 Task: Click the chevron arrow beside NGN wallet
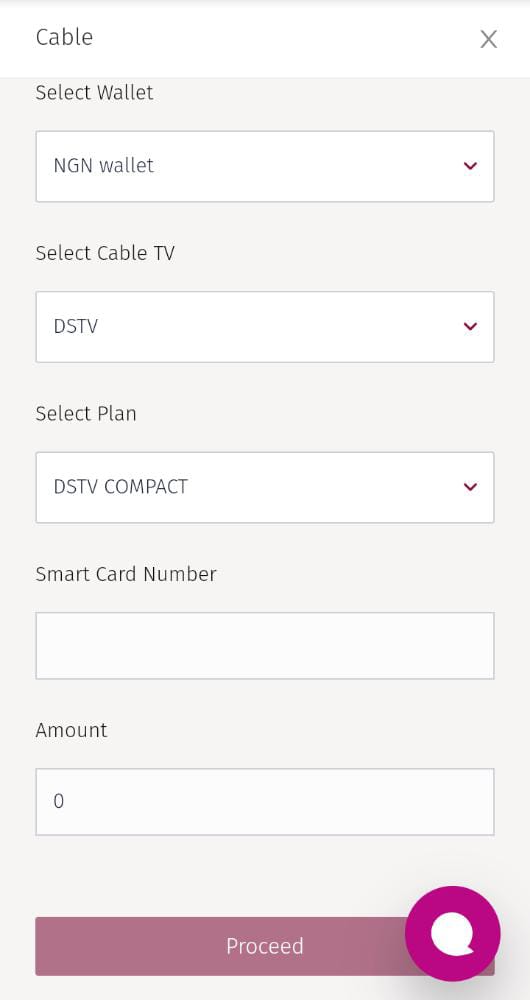(471, 166)
